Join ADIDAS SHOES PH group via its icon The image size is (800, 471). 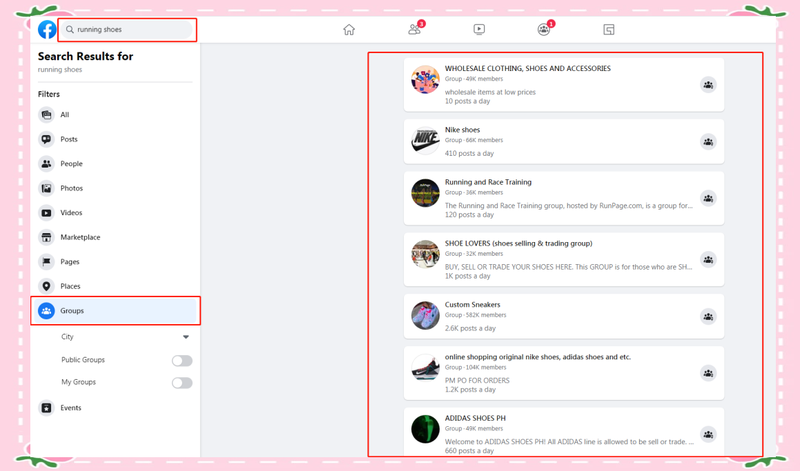click(x=708, y=434)
